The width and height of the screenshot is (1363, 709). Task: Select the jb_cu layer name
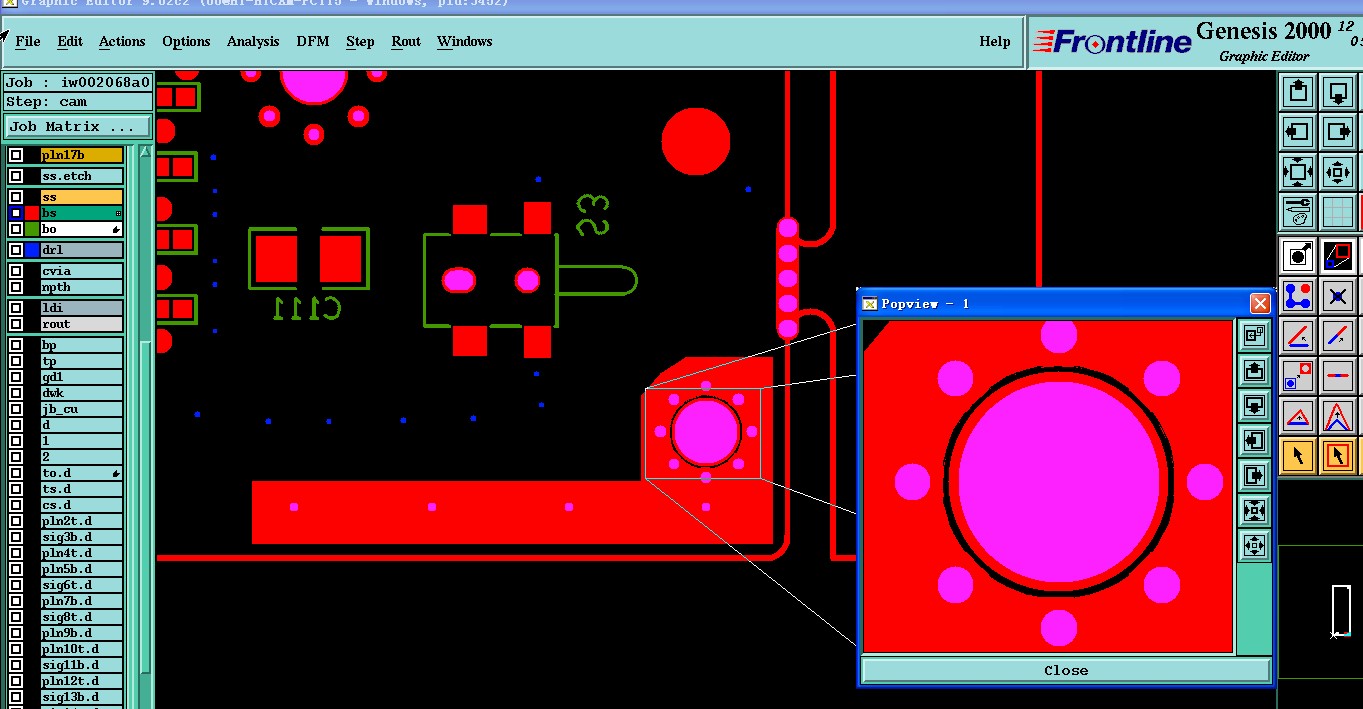82,409
